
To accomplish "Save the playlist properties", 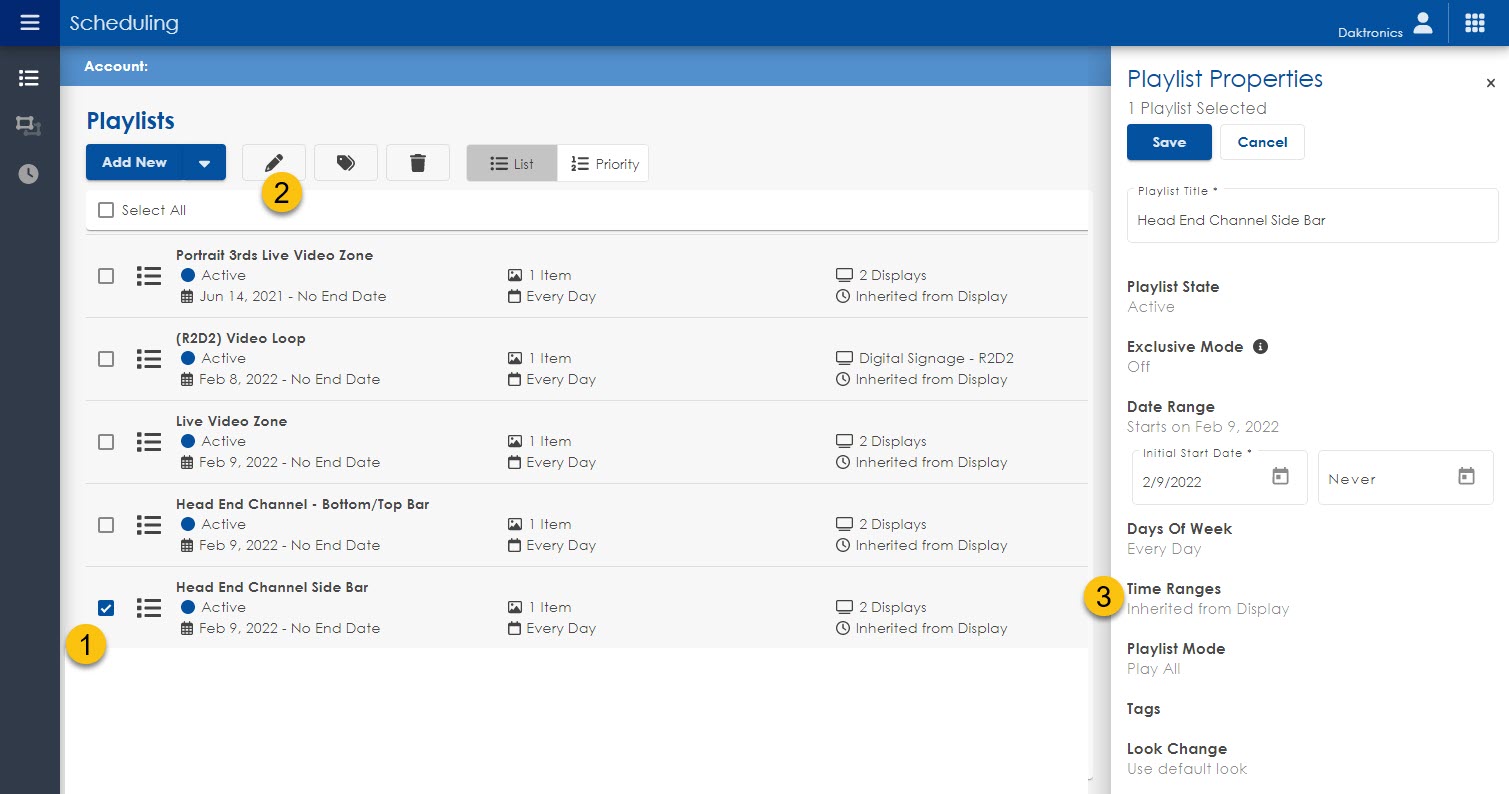I will 1169,142.
